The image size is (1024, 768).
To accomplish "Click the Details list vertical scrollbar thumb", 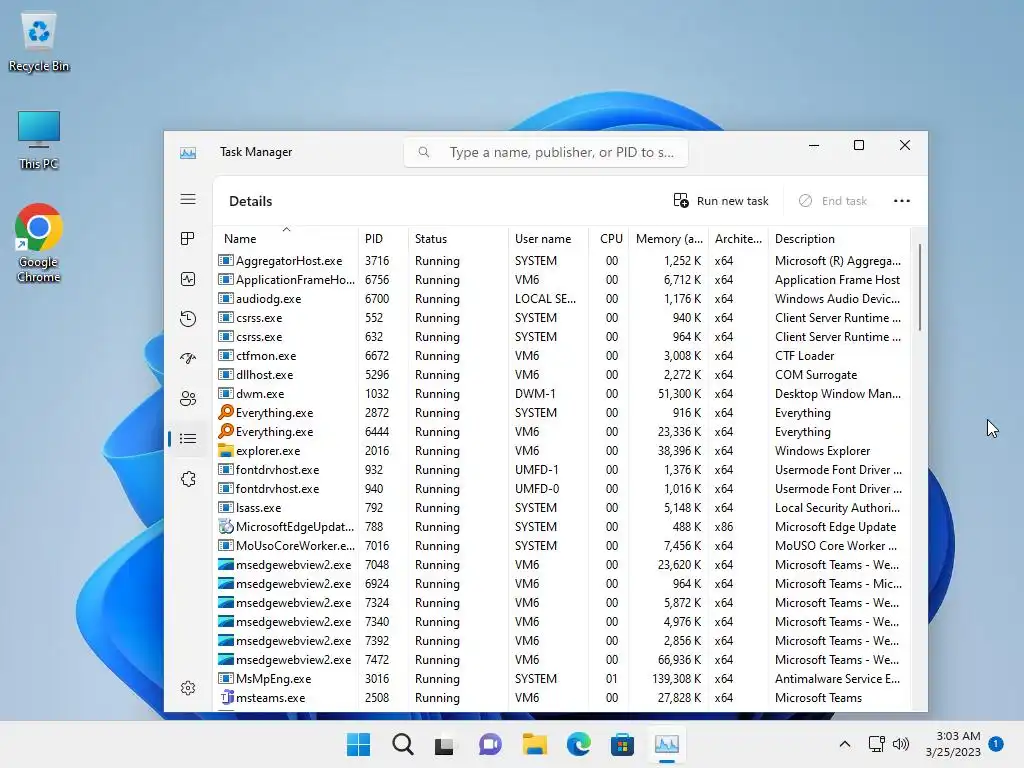I will pos(920,287).
